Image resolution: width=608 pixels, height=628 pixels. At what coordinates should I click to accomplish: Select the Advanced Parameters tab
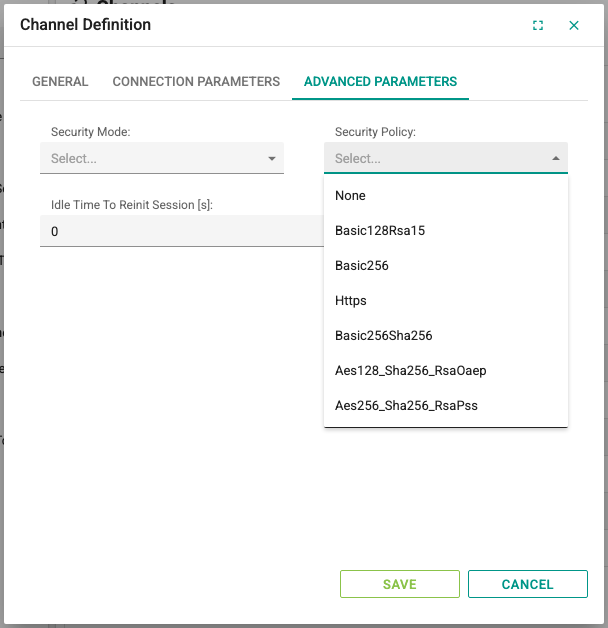380,82
